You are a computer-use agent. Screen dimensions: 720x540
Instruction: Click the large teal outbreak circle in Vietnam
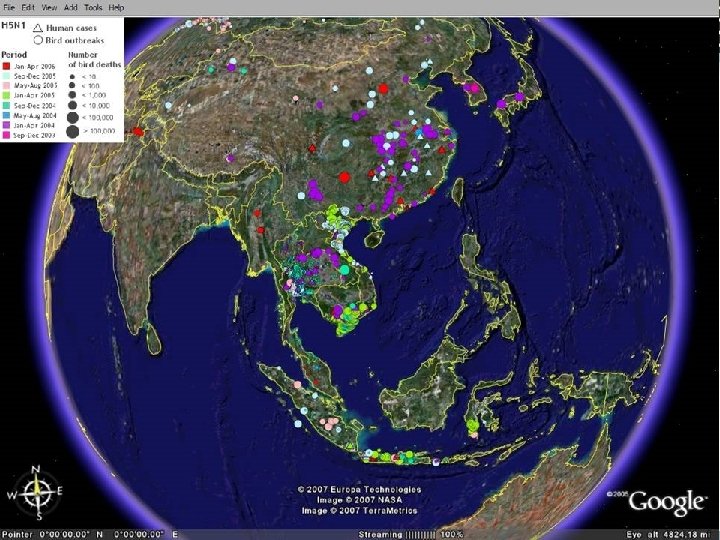tap(344, 270)
